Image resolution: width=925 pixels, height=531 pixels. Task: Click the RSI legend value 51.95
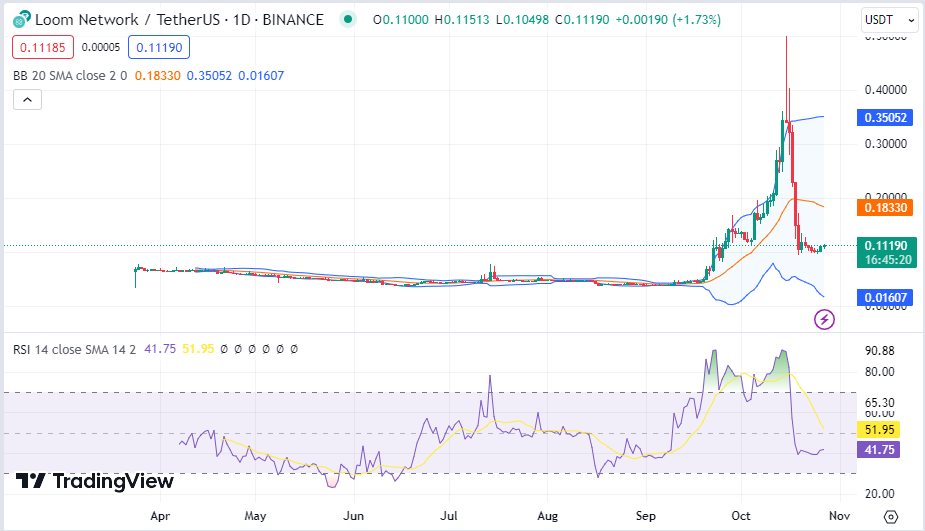point(198,349)
